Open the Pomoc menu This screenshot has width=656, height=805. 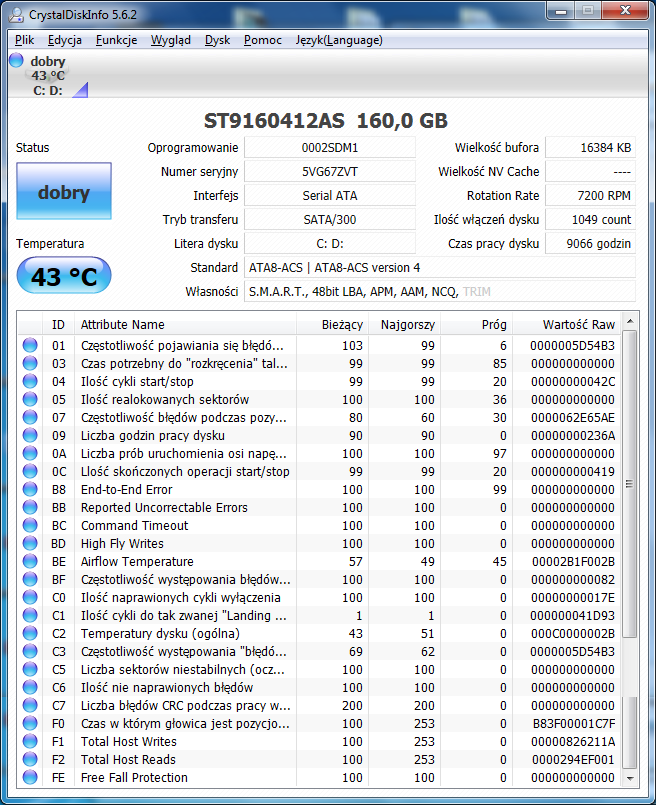coord(263,40)
